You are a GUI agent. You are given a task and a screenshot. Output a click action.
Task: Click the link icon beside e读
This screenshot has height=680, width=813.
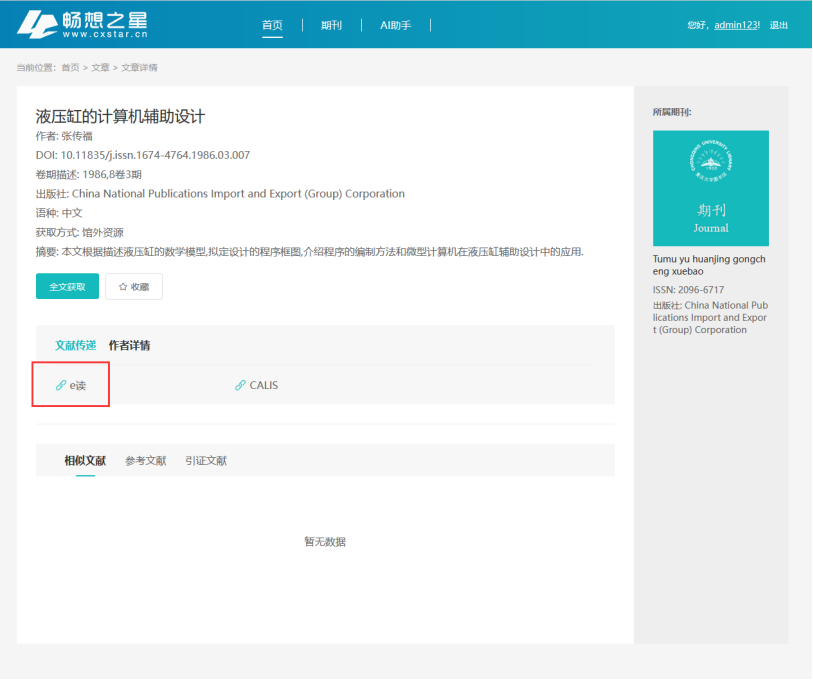pyautogui.click(x=61, y=385)
